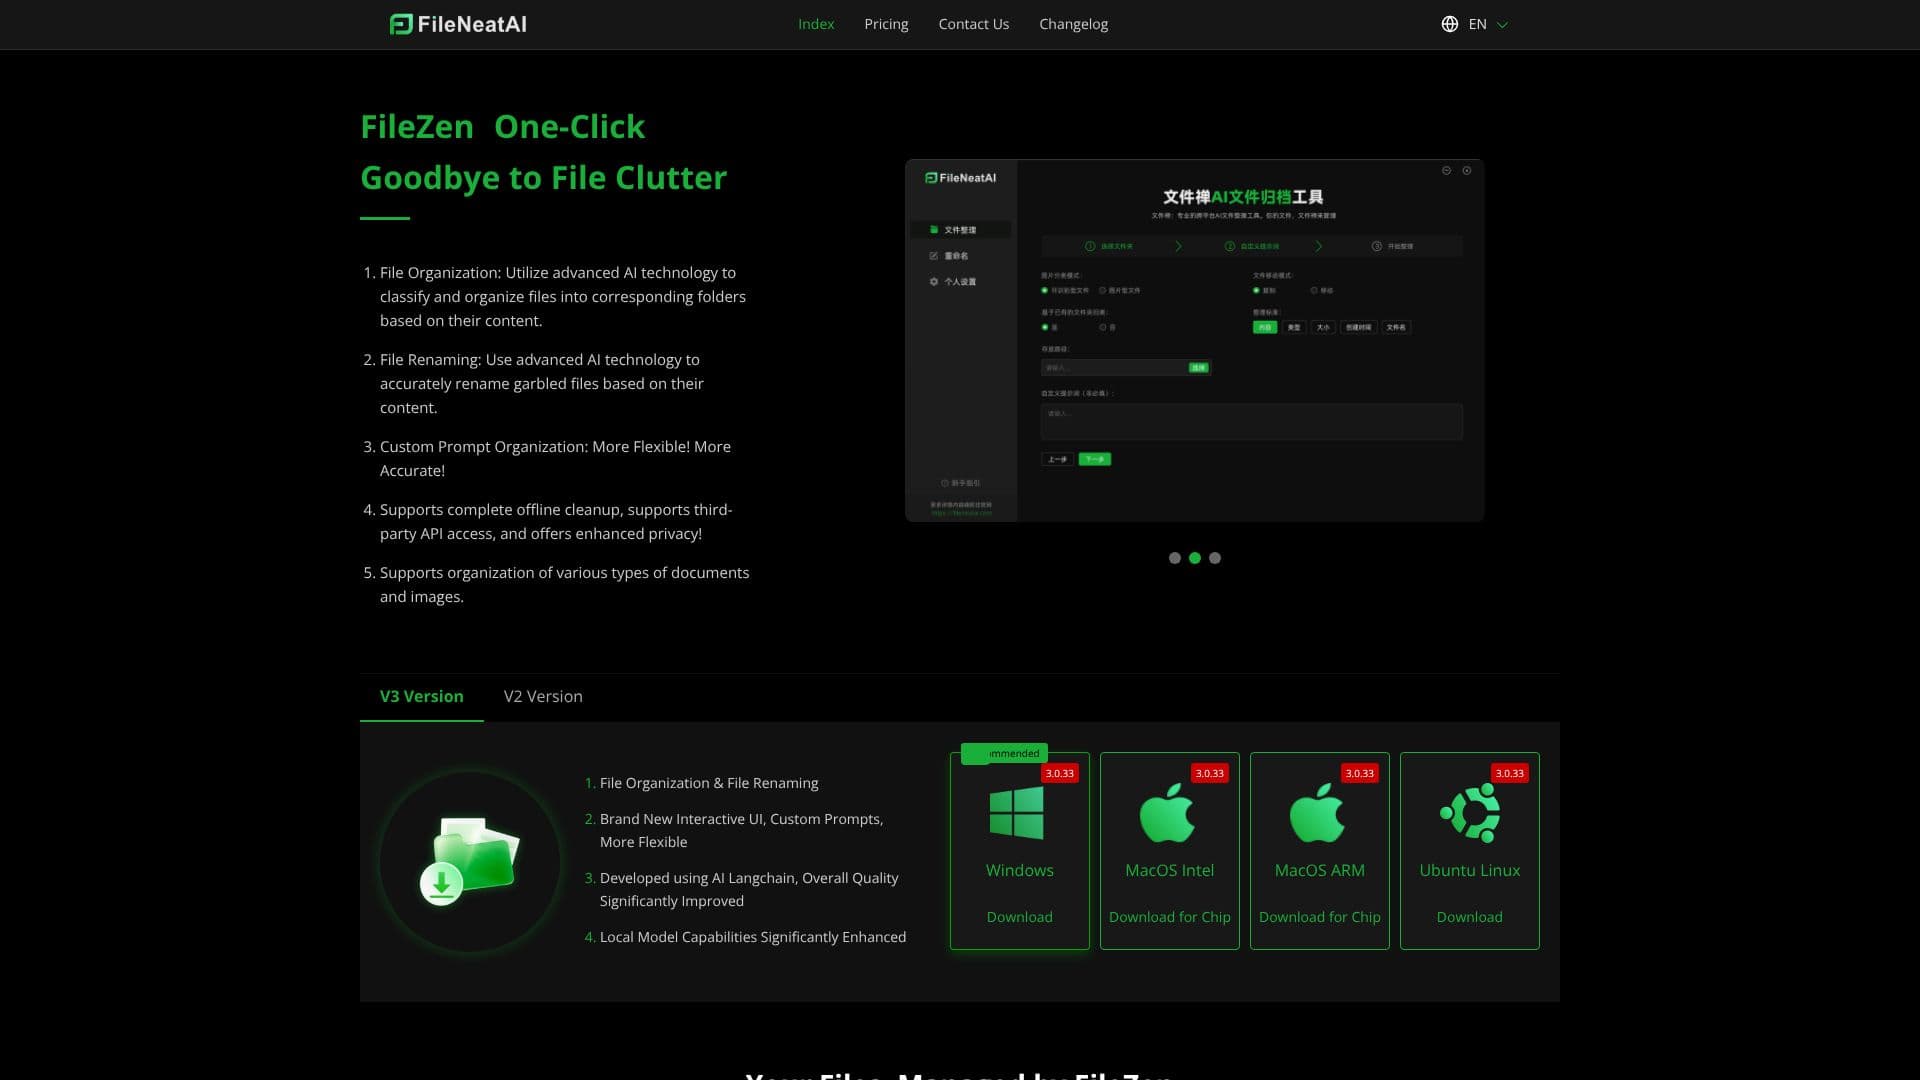Viewport: 1920px width, 1080px height.
Task: Open the Pricing page
Action: click(886, 24)
